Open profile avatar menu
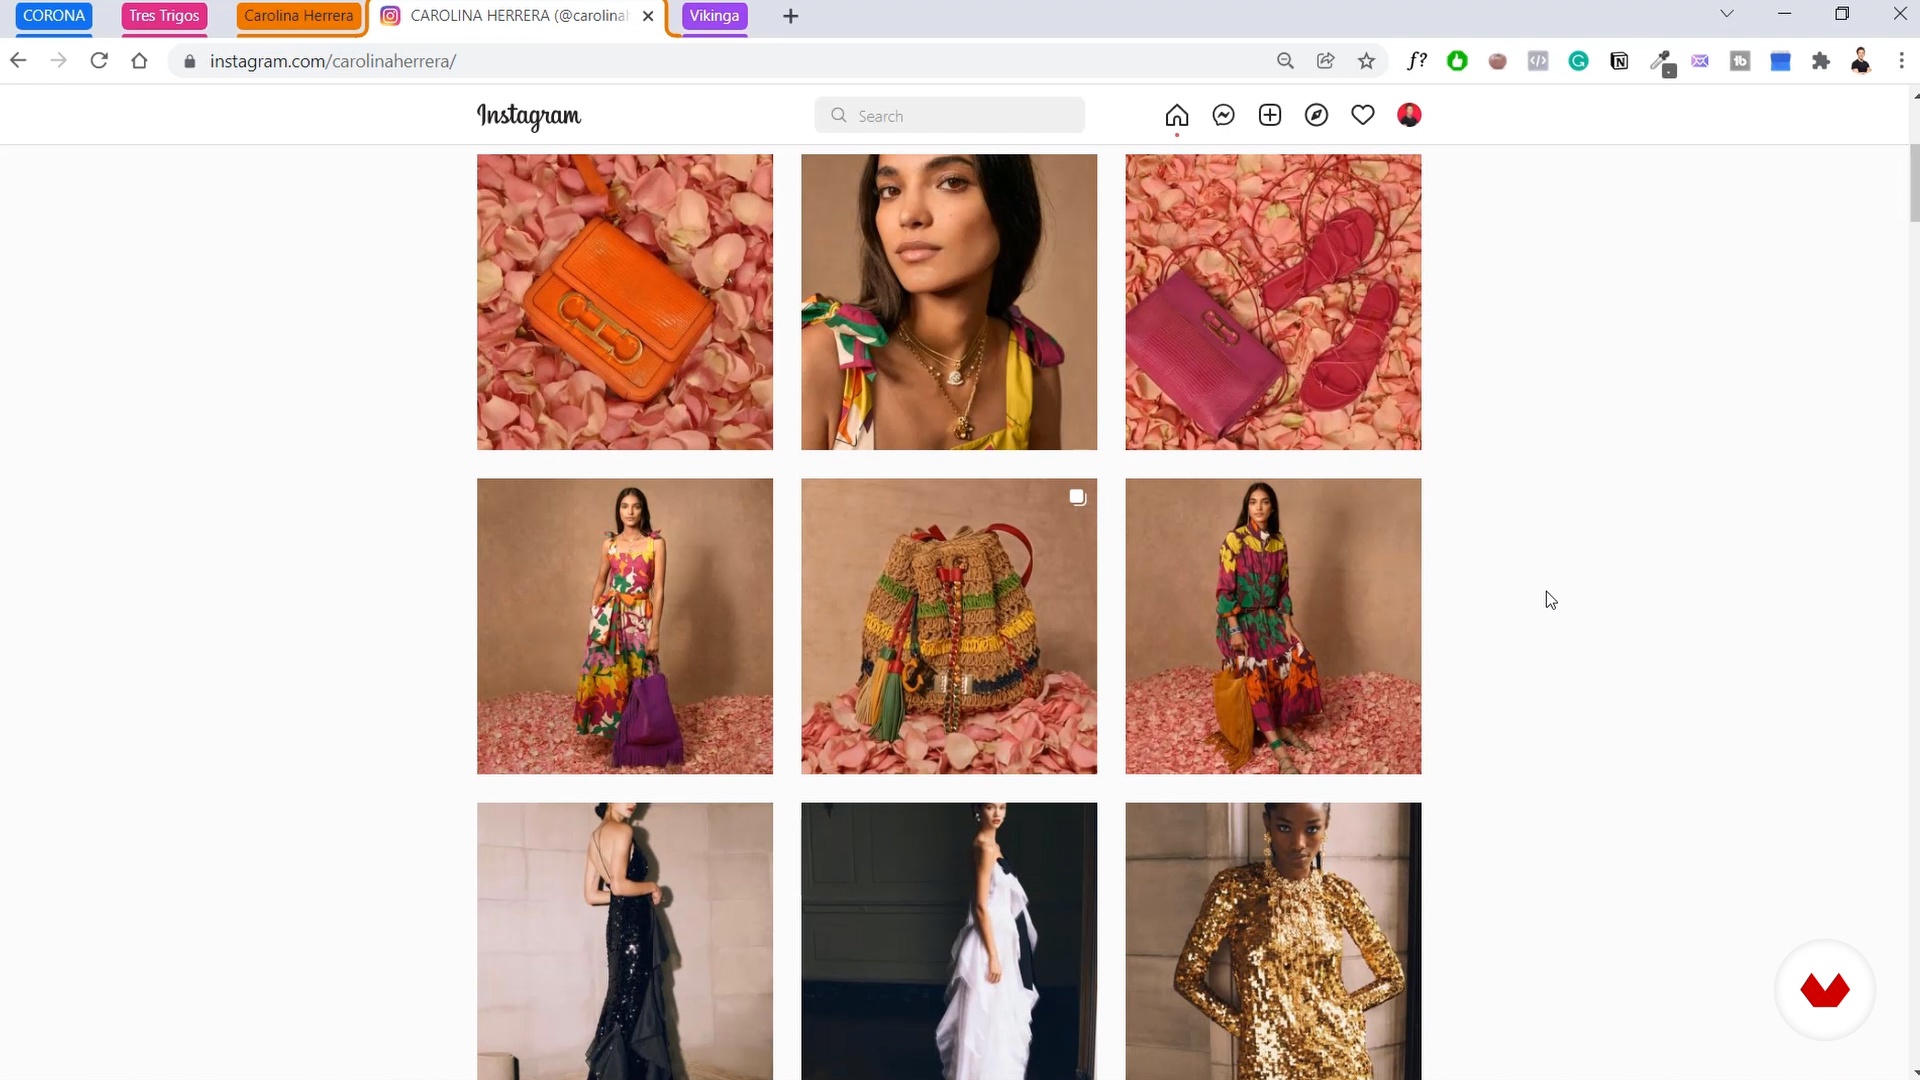The width and height of the screenshot is (1920, 1080). 1409,115
